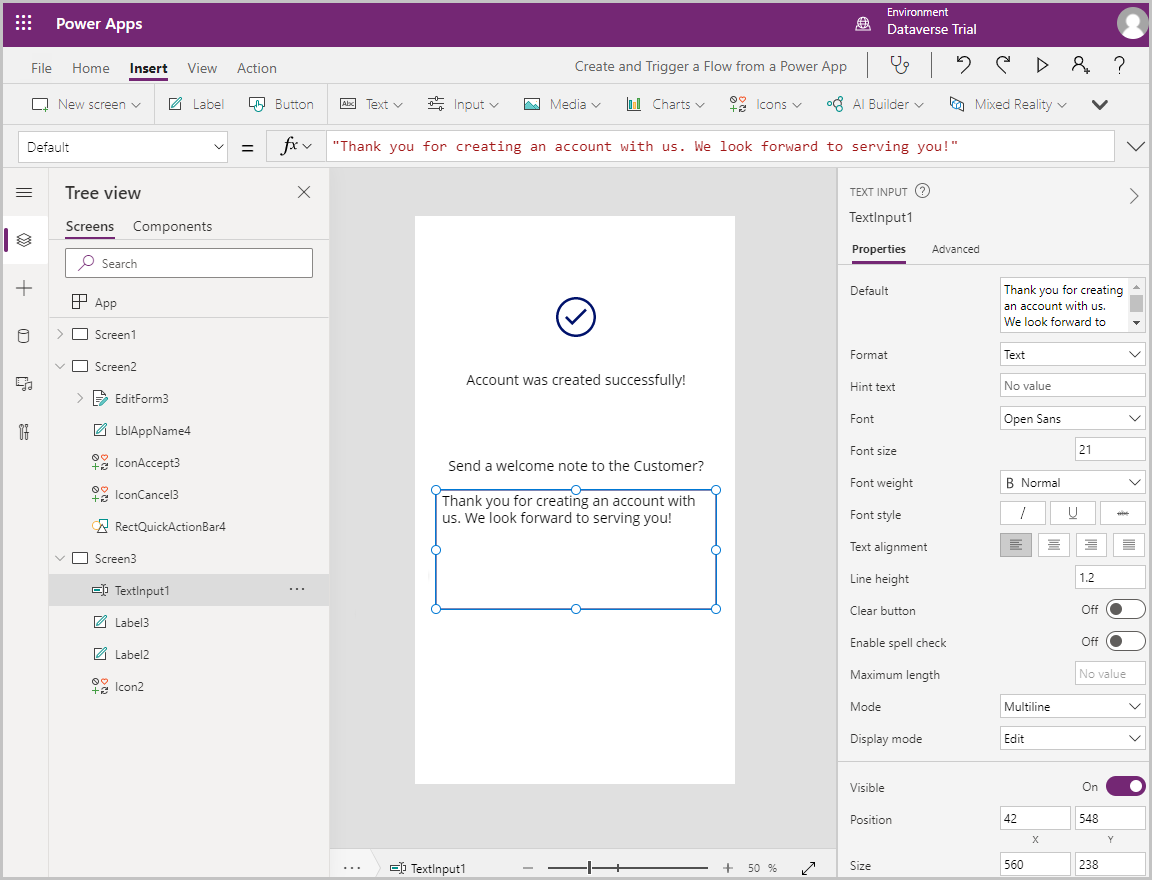Collapse Screen2 in the tree view

click(x=60, y=366)
